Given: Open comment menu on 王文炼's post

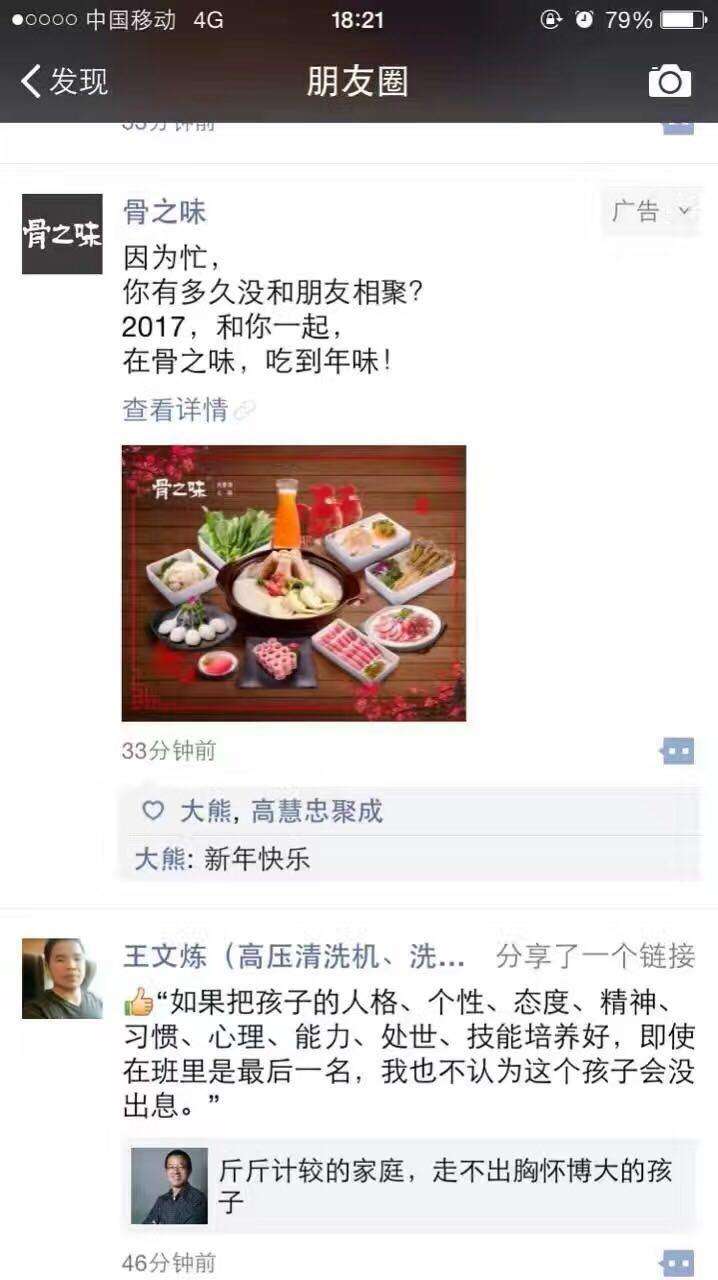Looking at the screenshot, I should [x=678, y=1262].
